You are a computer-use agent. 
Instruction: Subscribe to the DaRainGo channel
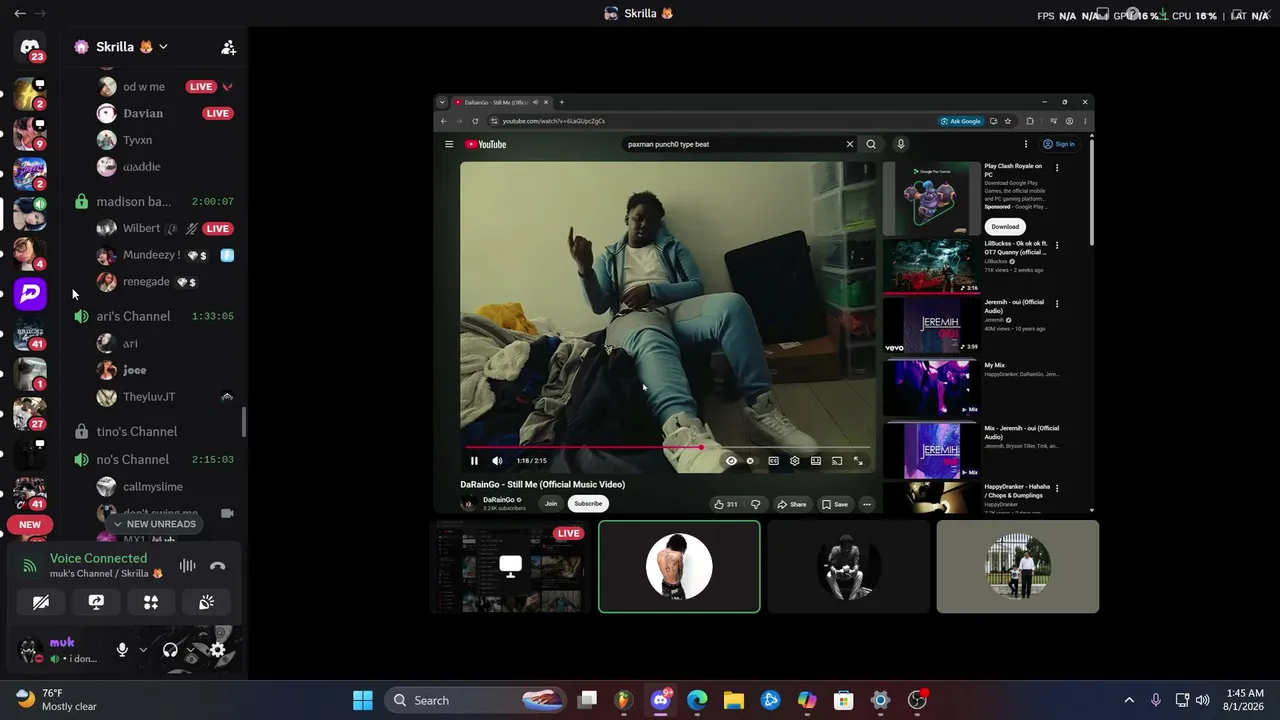pos(588,504)
